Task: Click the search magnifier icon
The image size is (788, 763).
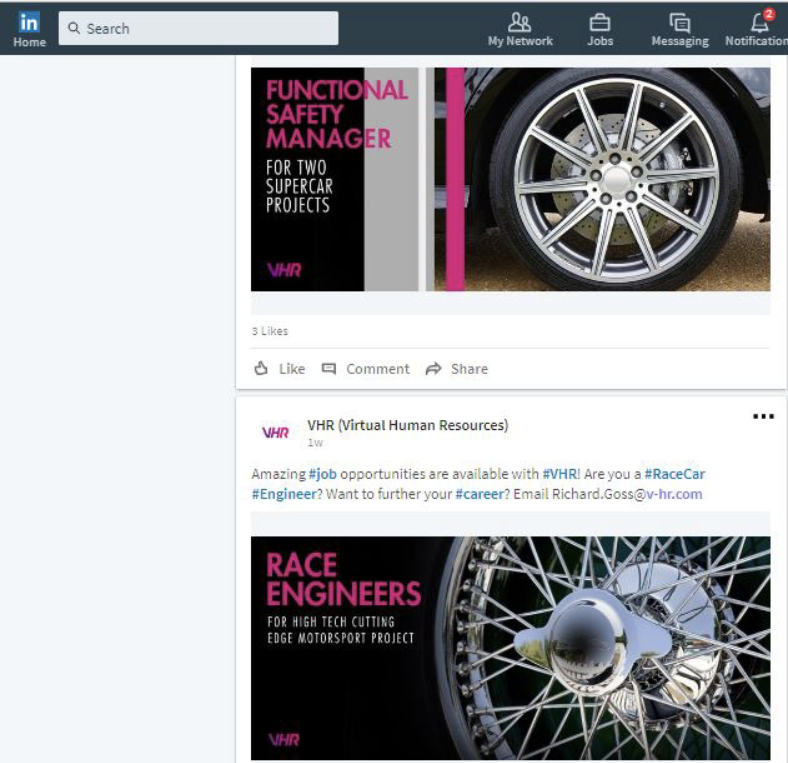Action: (x=74, y=28)
